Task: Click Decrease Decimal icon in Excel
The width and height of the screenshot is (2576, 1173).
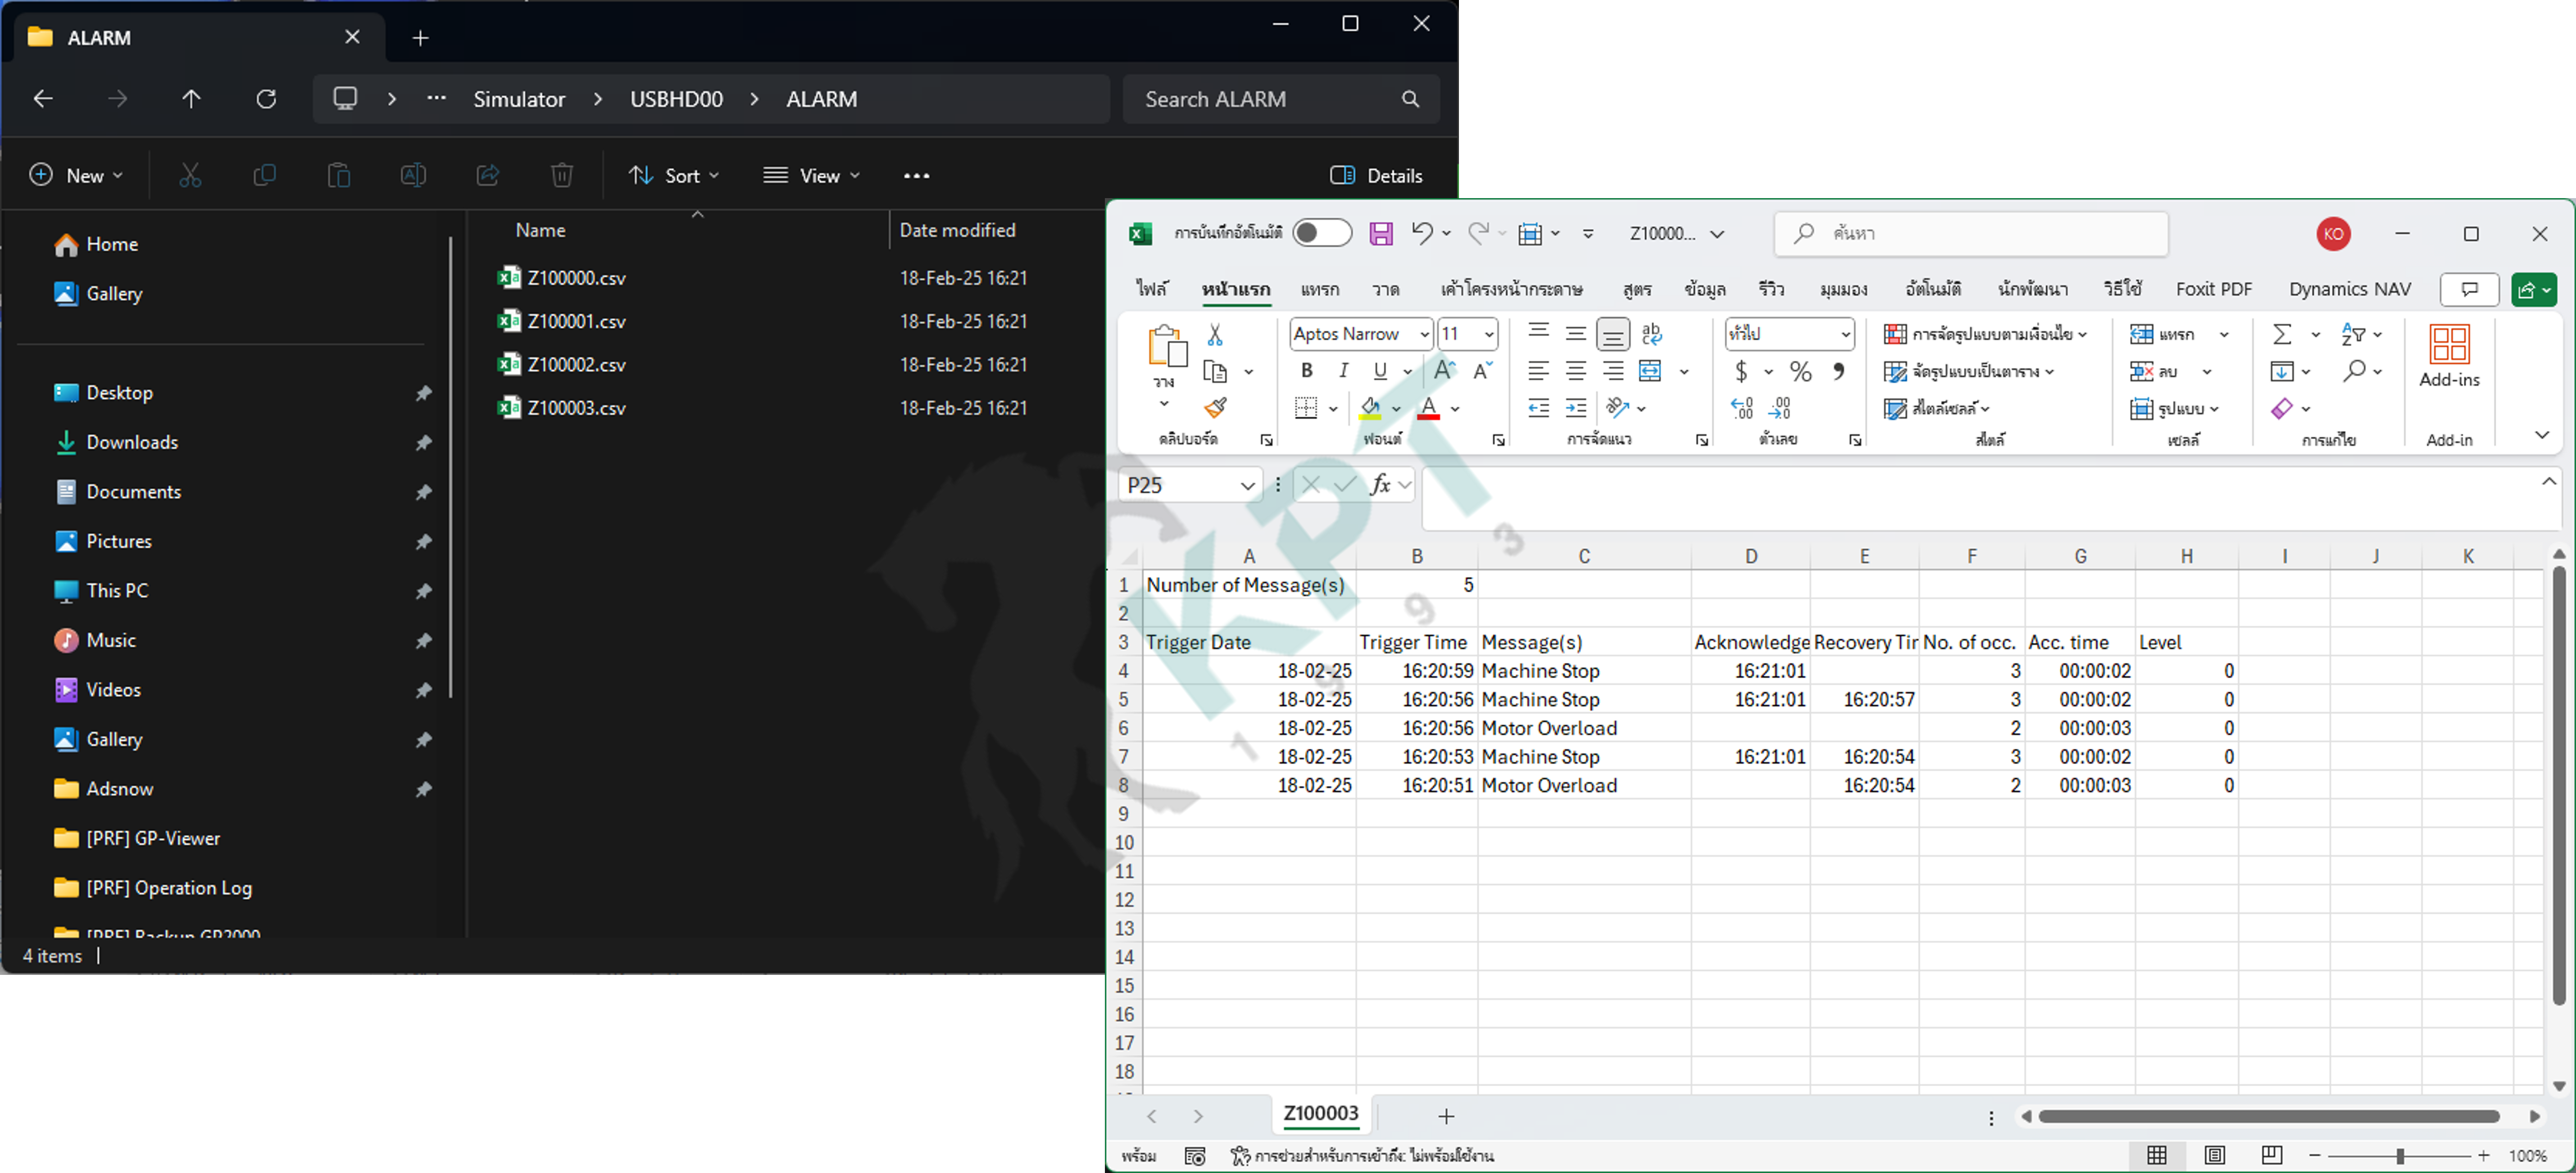Action: tap(1780, 408)
